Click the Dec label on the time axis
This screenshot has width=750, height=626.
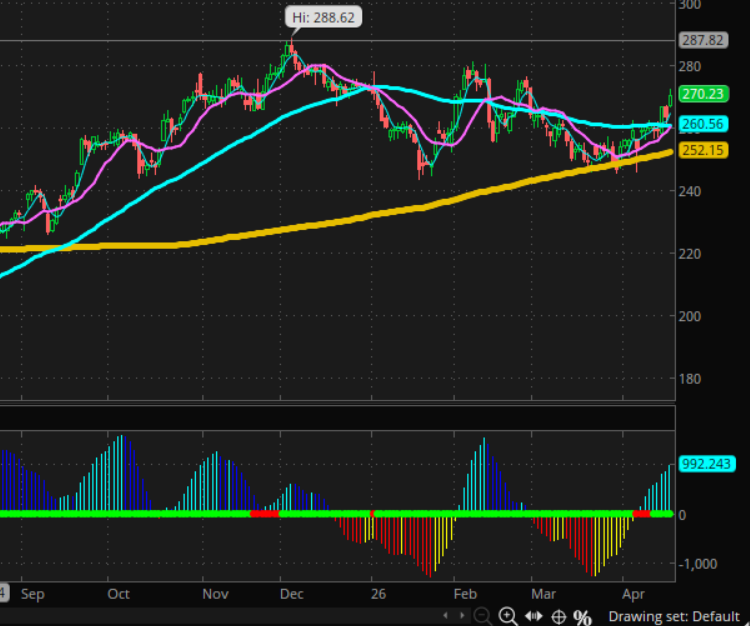[292, 594]
